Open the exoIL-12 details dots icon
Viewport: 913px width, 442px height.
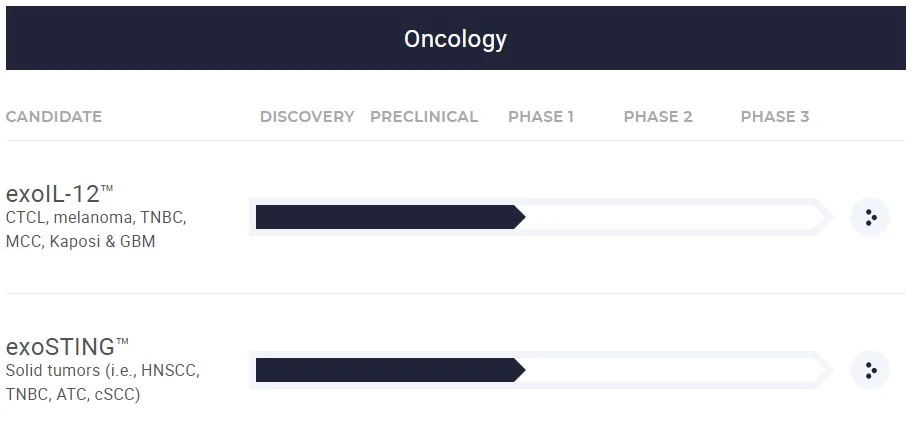870,217
